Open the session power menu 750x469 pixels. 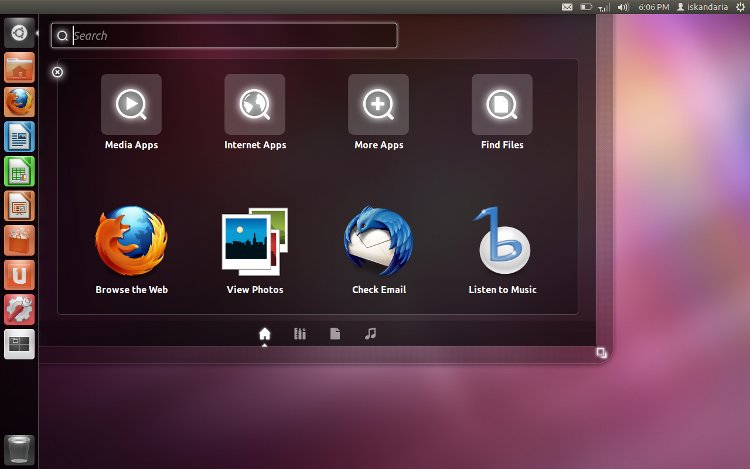pyautogui.click(x=740, y=7)
